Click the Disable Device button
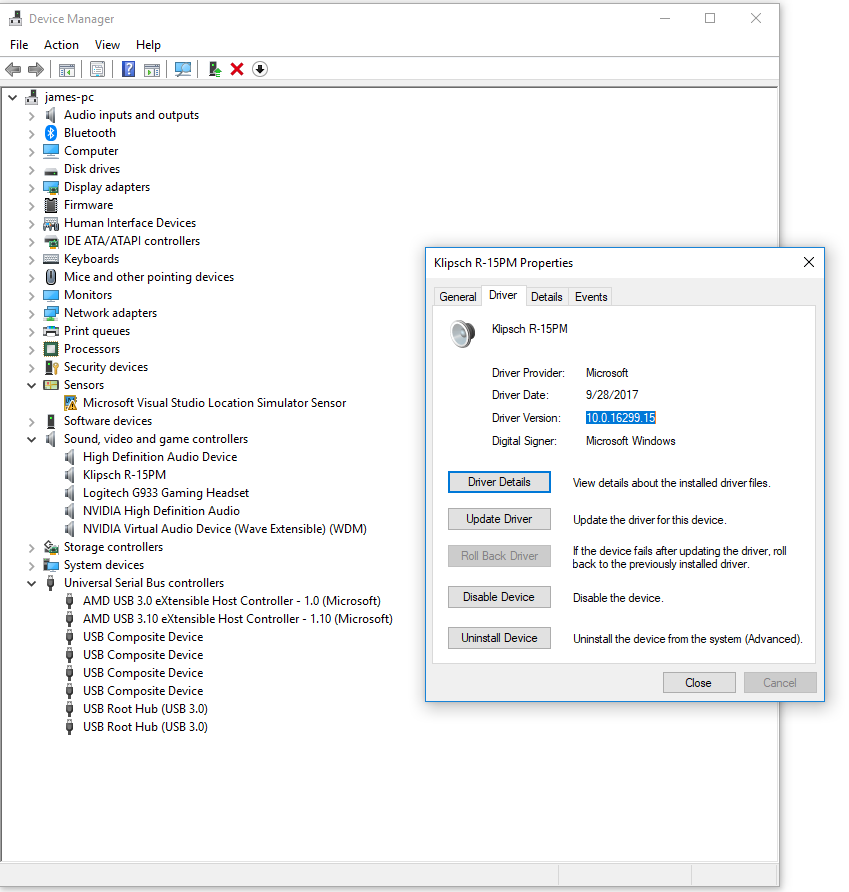Screen dimensions: 849x892 (x=499, y=597)
